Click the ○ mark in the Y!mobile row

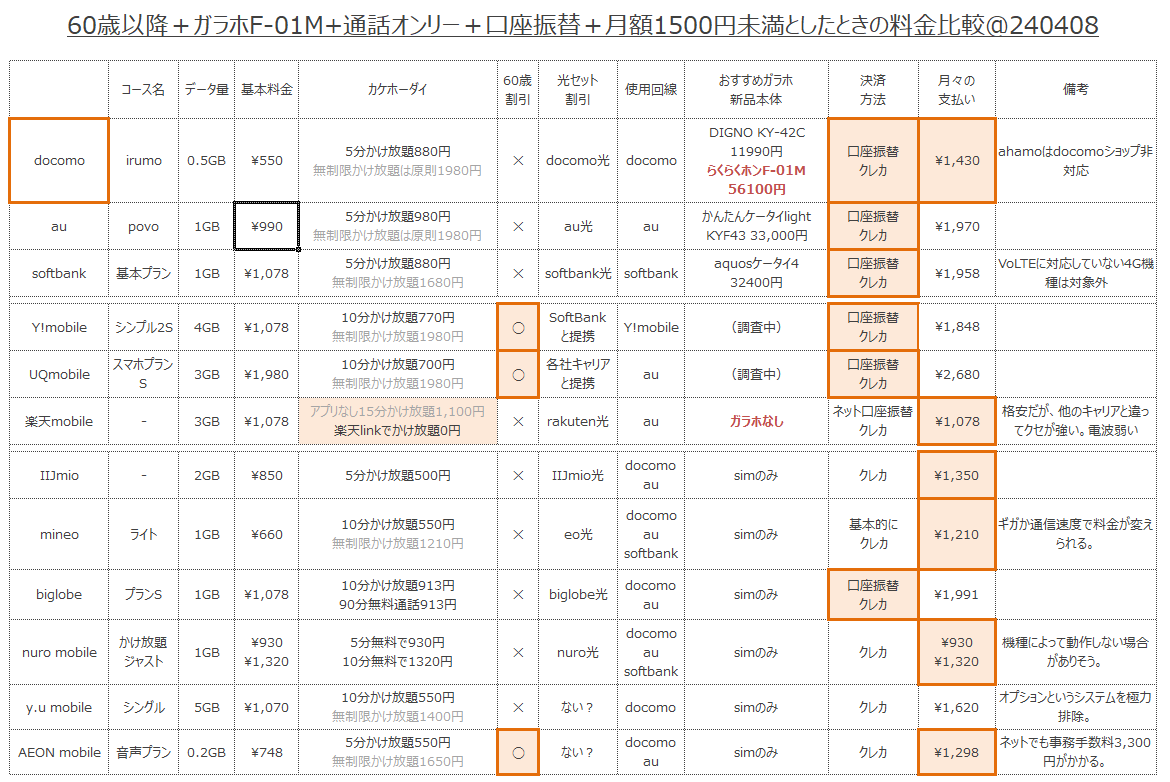tap(518, 327)
